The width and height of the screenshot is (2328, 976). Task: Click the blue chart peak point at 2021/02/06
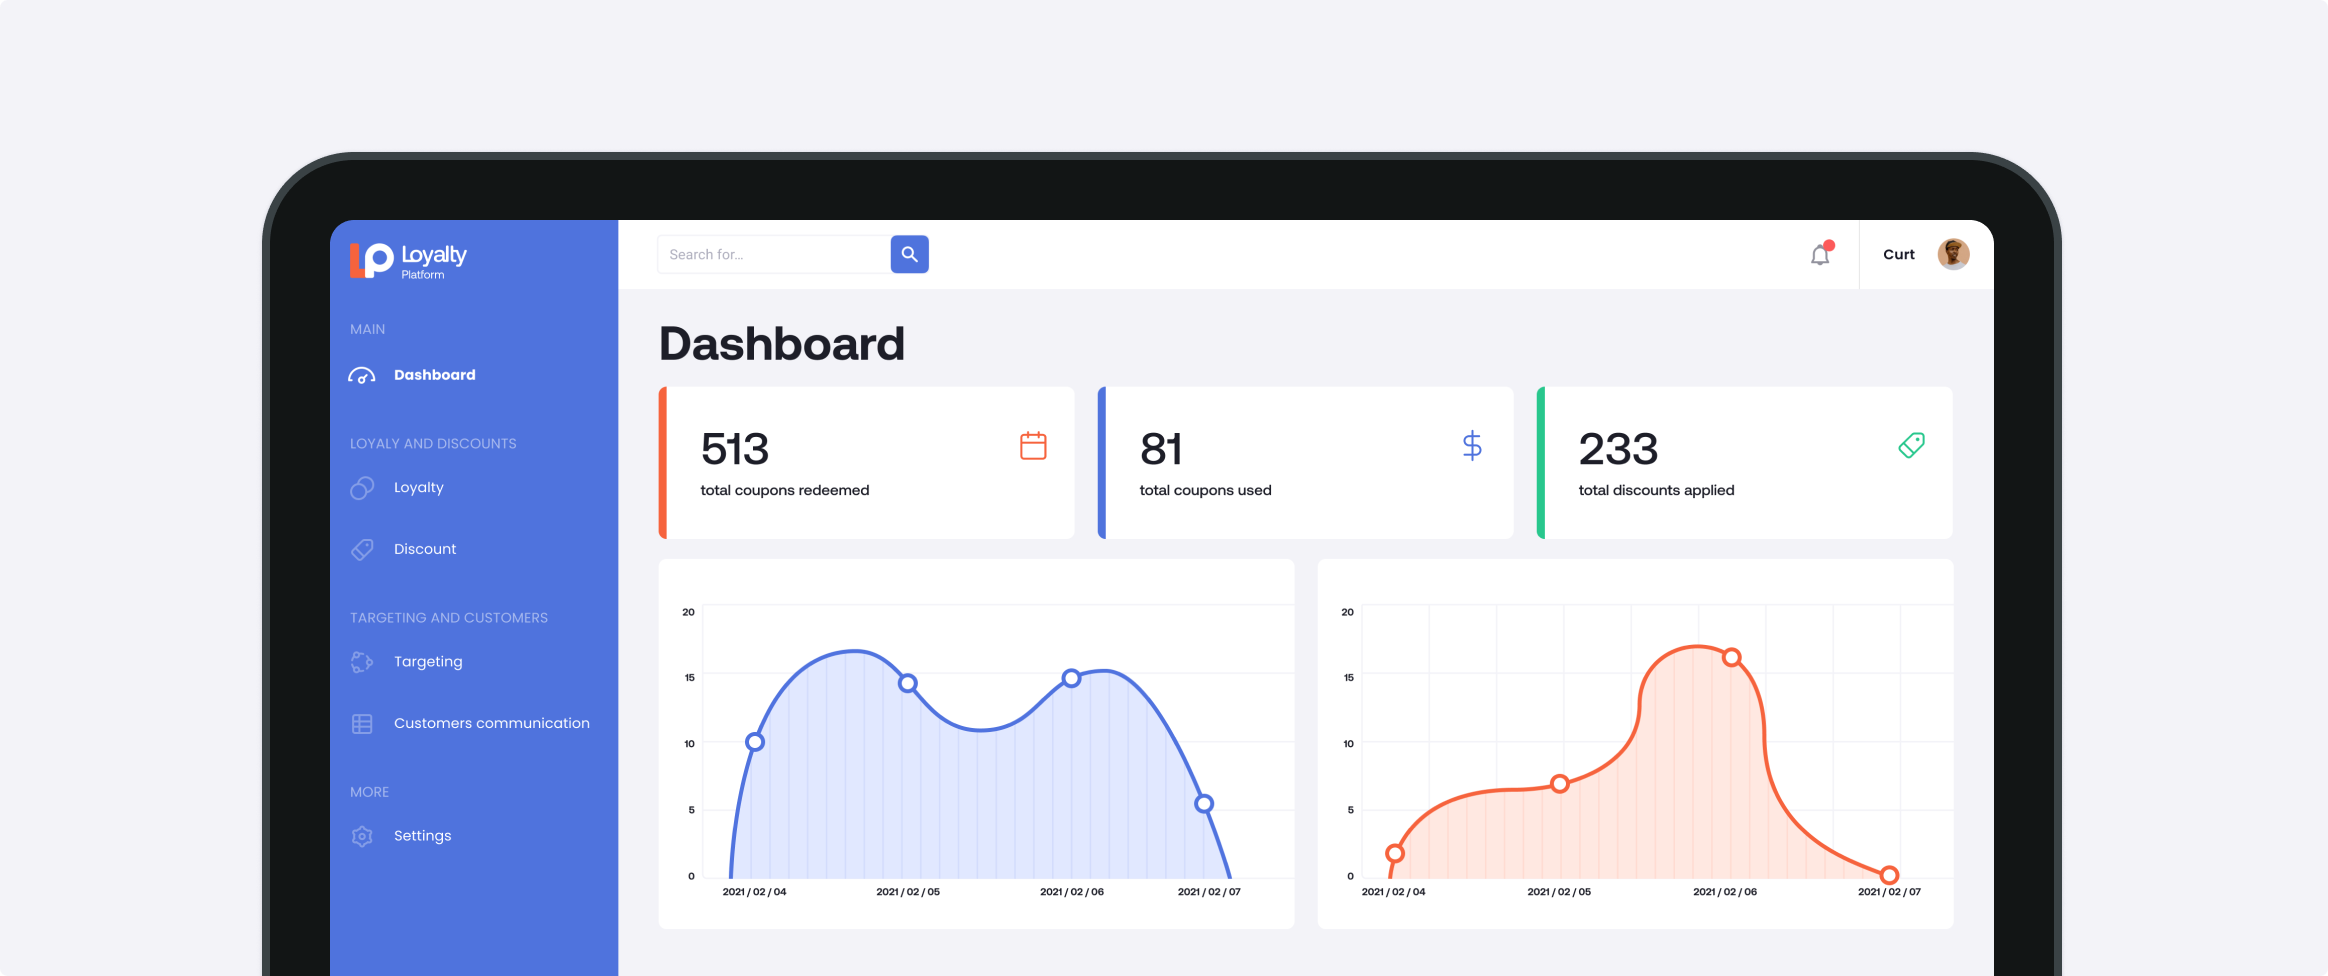pyautogui.click(x=1071, y=678)
